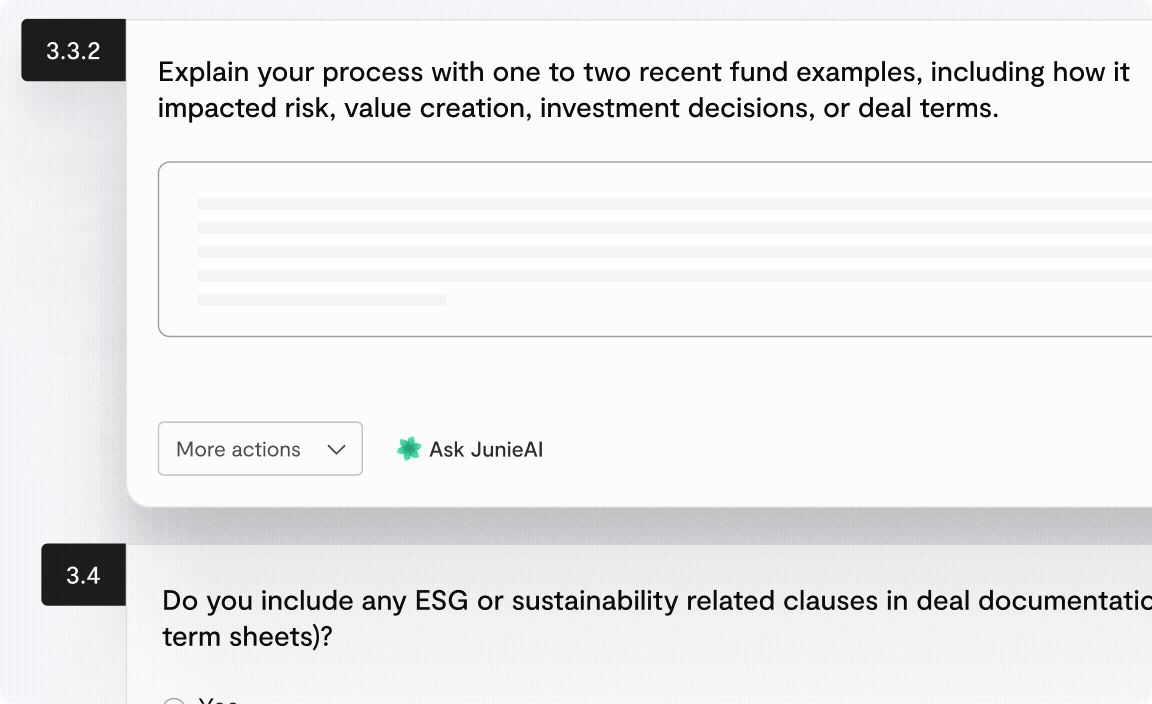The width and height of the screenshot is (1152, 704).
Task: Click the 'Explain your process' question text
Action: (x=644, y=73)
